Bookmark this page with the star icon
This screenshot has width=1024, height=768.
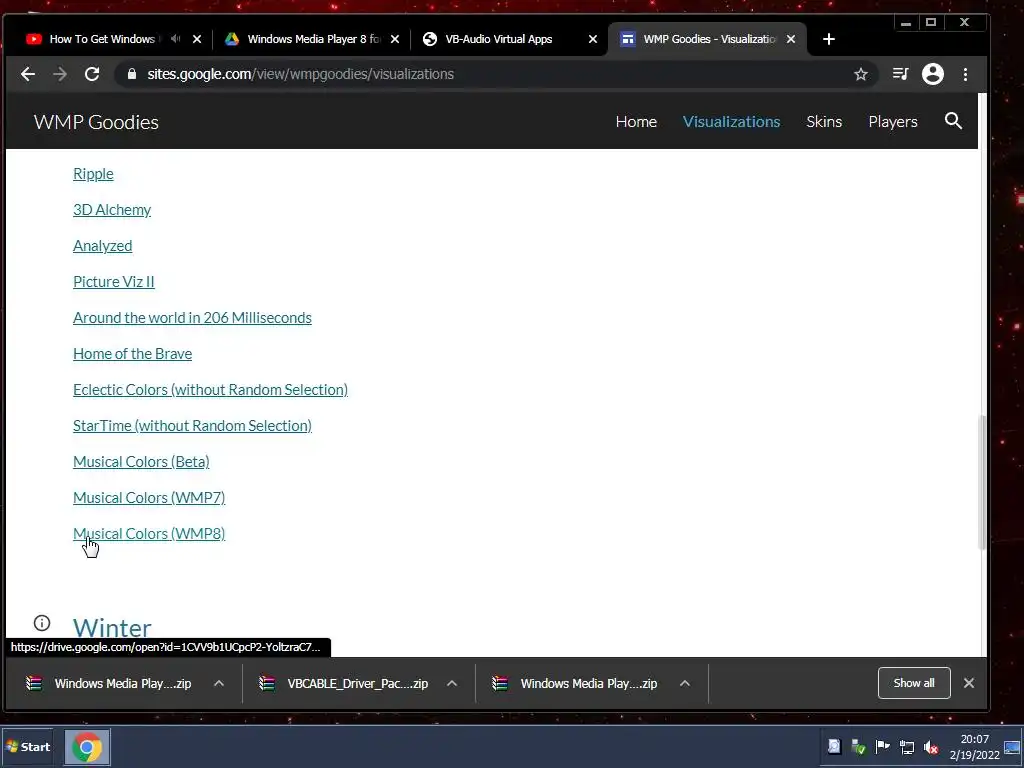click(861, 74)
